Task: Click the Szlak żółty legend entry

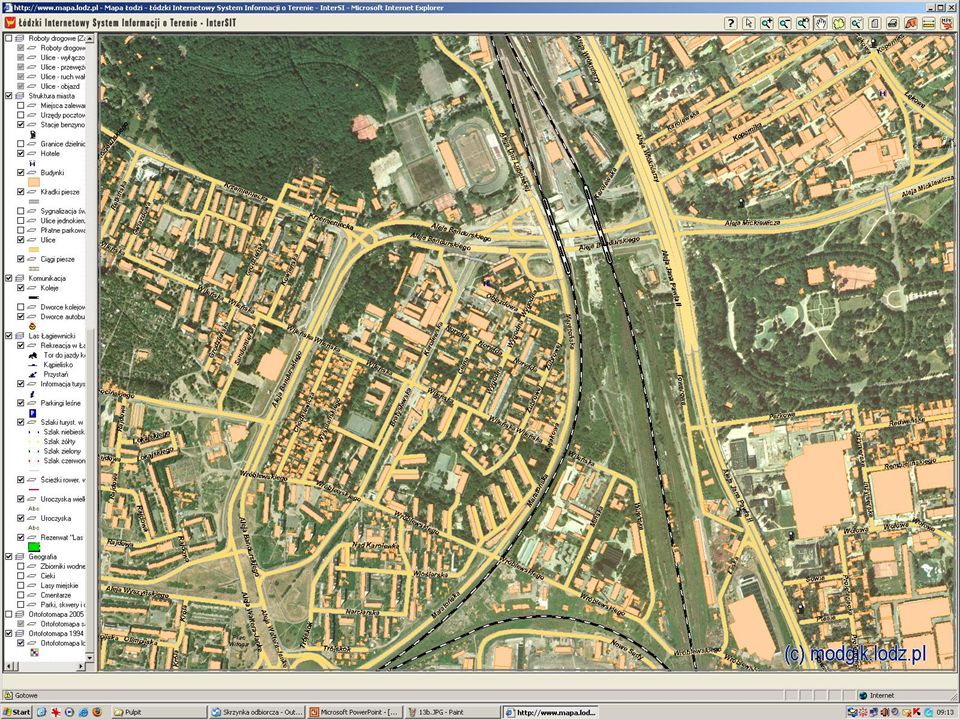Action: click(59, 441)
